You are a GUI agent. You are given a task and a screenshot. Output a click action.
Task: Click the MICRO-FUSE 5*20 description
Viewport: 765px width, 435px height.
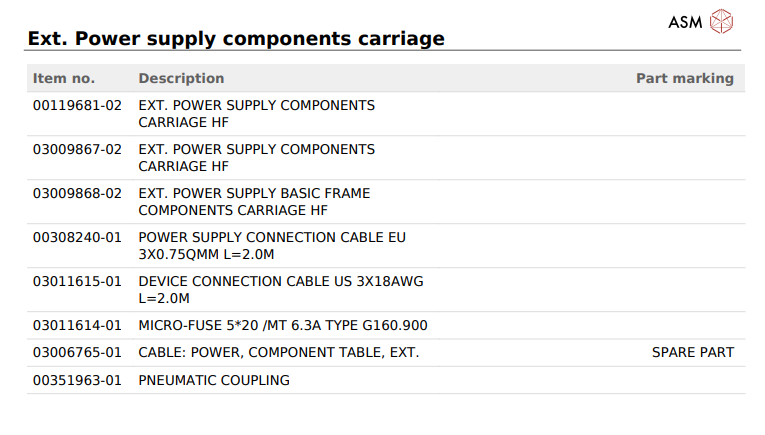click(283, 325)
